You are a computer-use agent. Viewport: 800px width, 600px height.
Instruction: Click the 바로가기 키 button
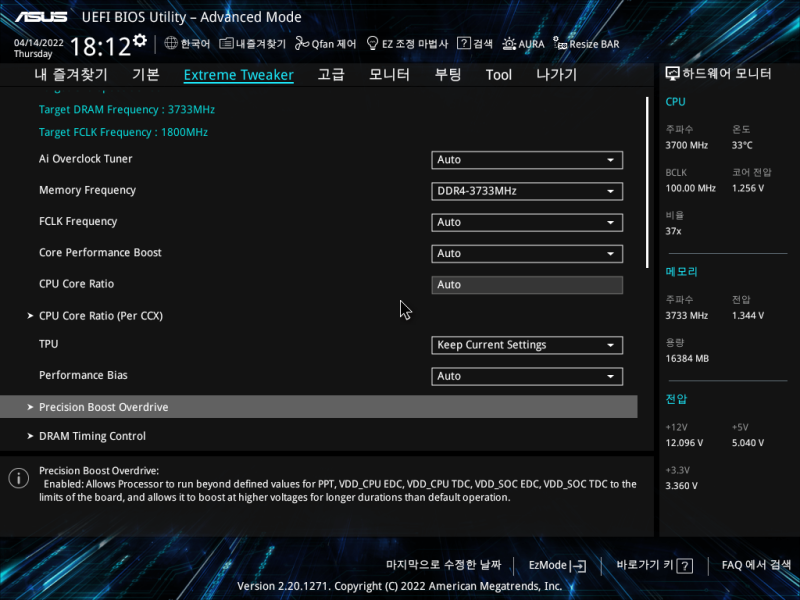[654, 565]
